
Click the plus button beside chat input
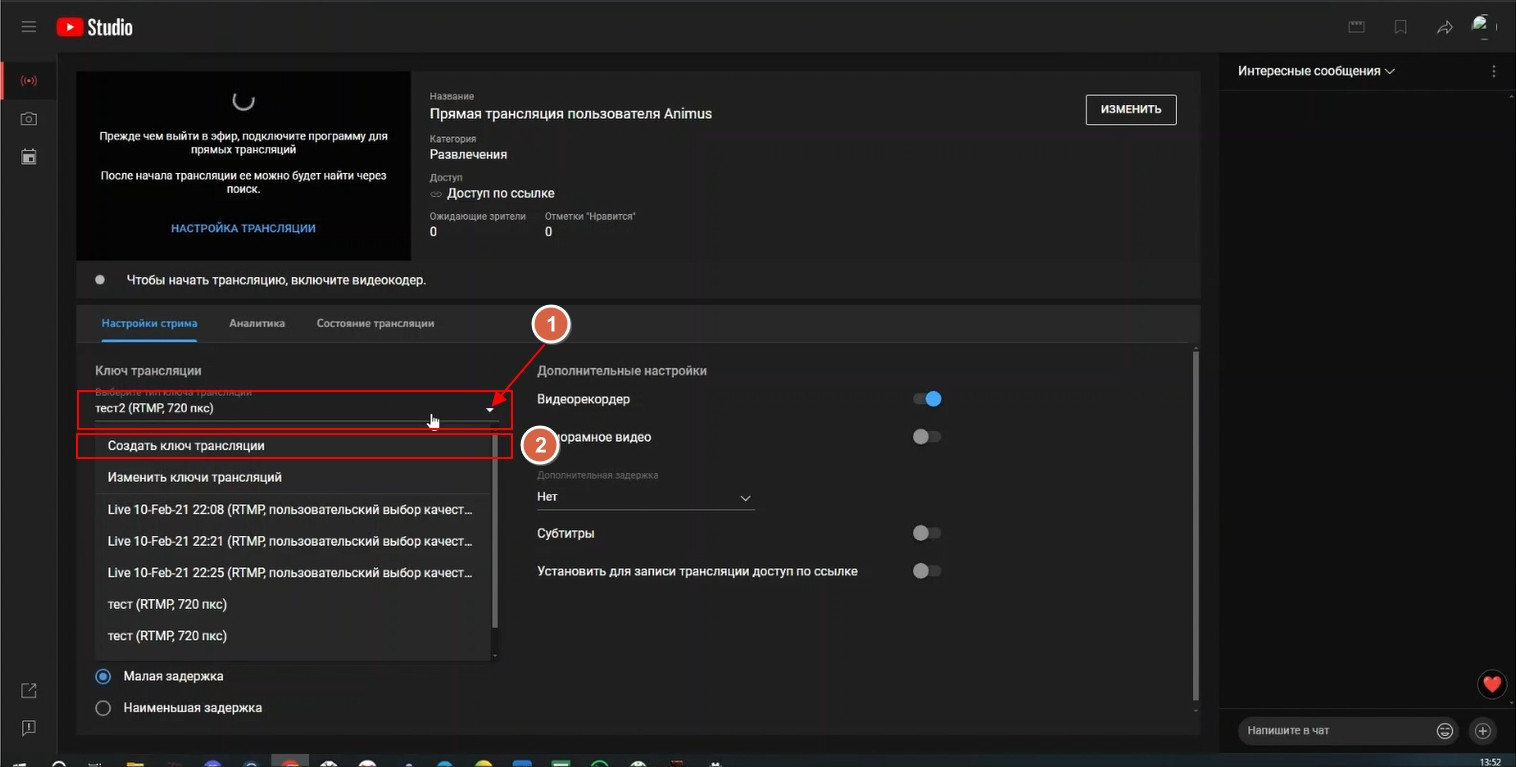click(1483, 731)
